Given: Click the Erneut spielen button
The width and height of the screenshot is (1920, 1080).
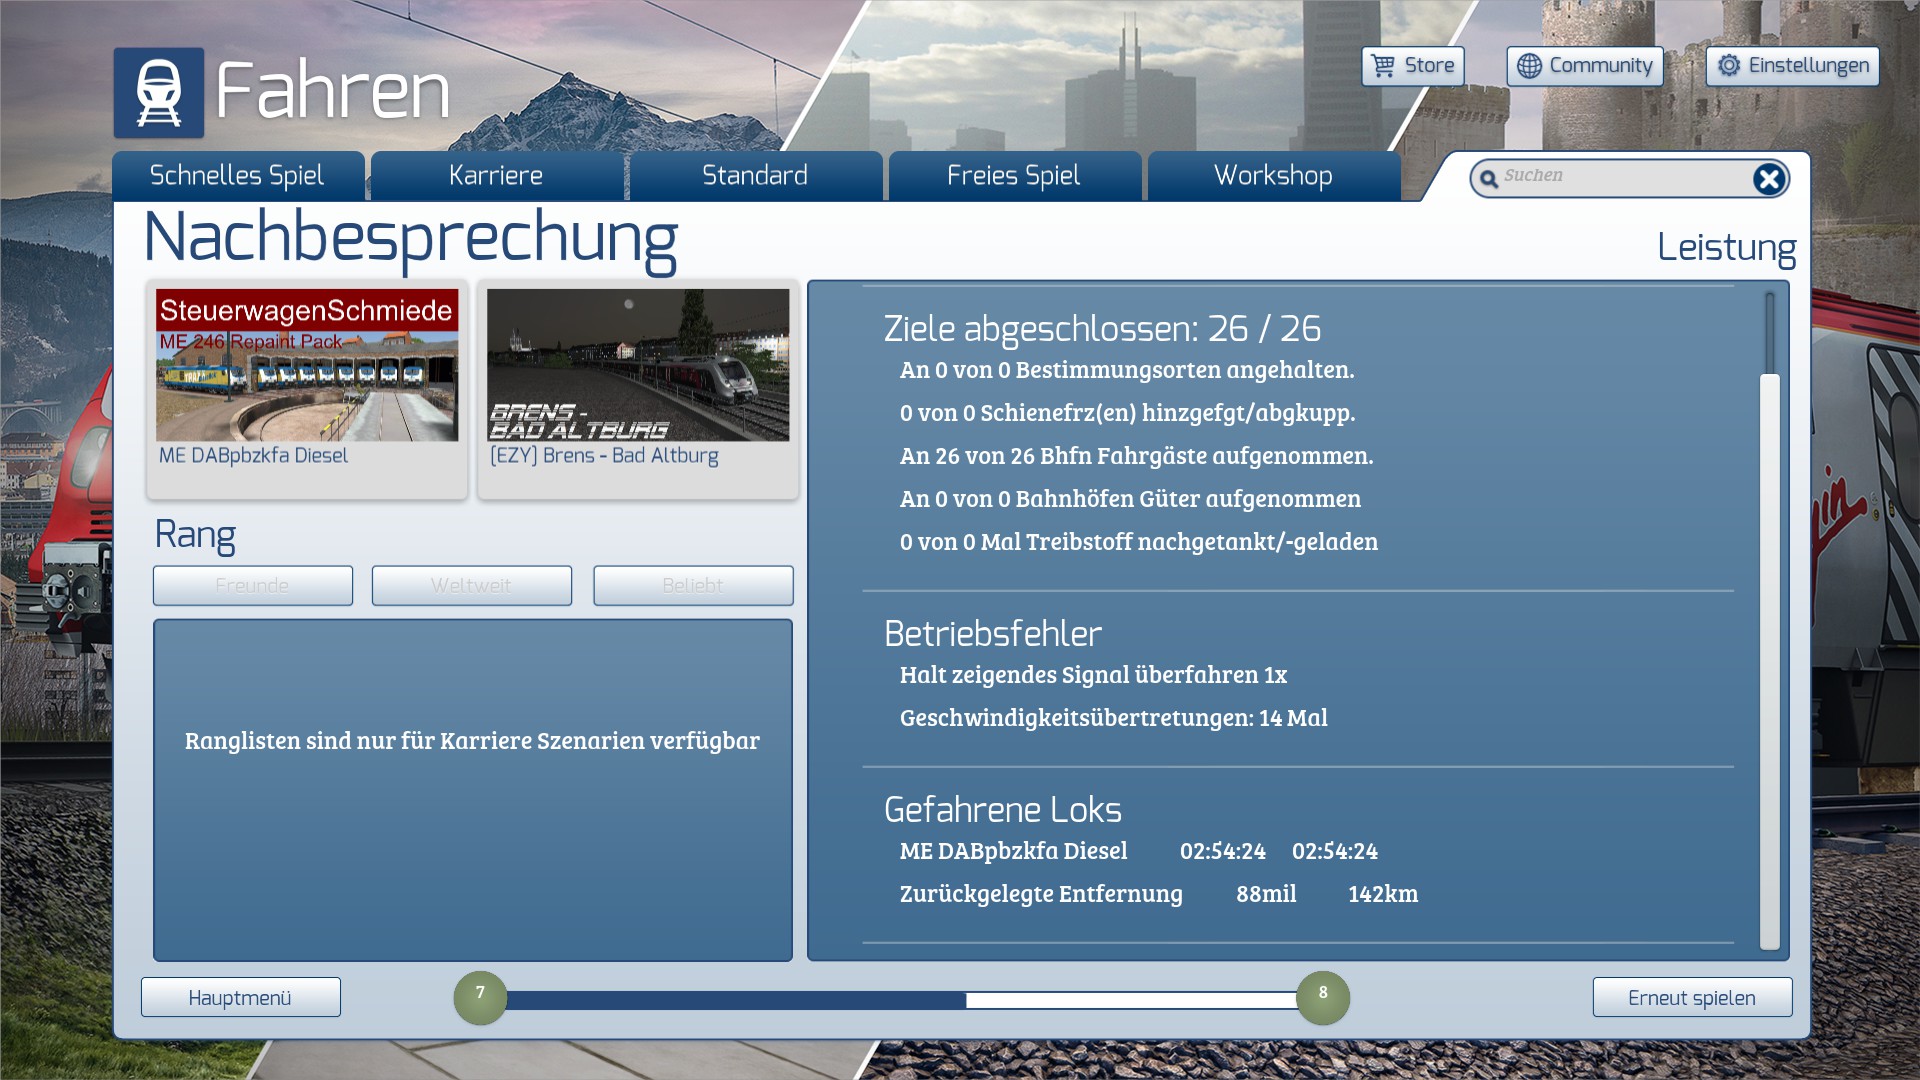Looking at the screenshot, I should 1691,997.
